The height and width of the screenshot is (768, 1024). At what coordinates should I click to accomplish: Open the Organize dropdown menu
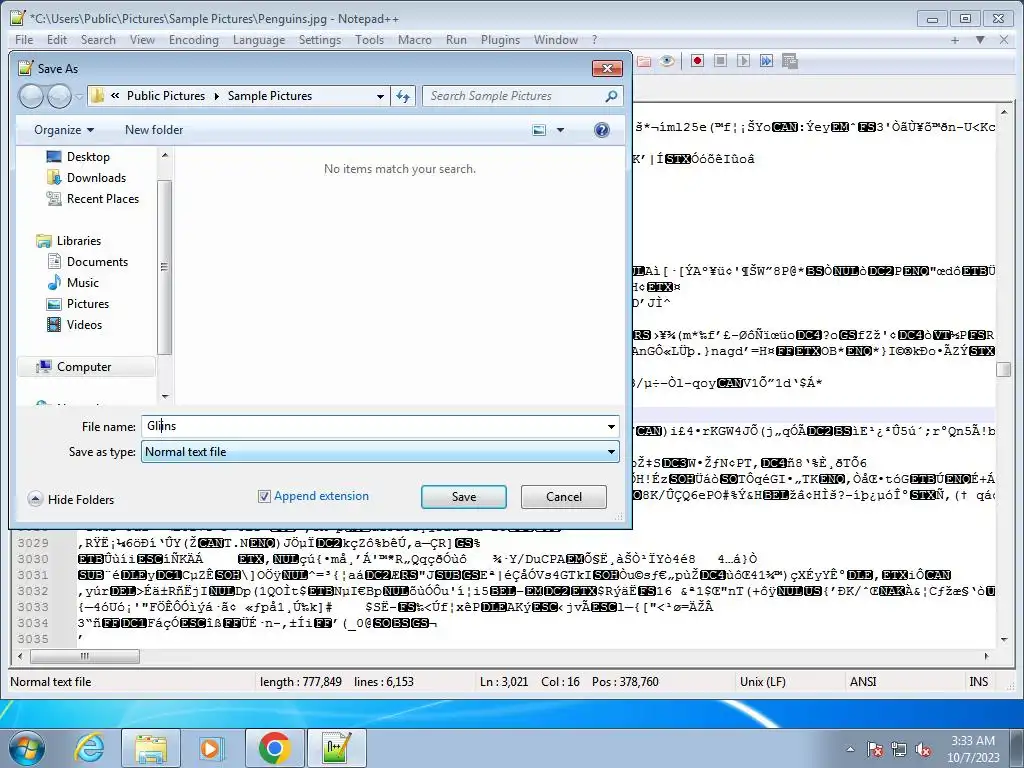point(63,130)
